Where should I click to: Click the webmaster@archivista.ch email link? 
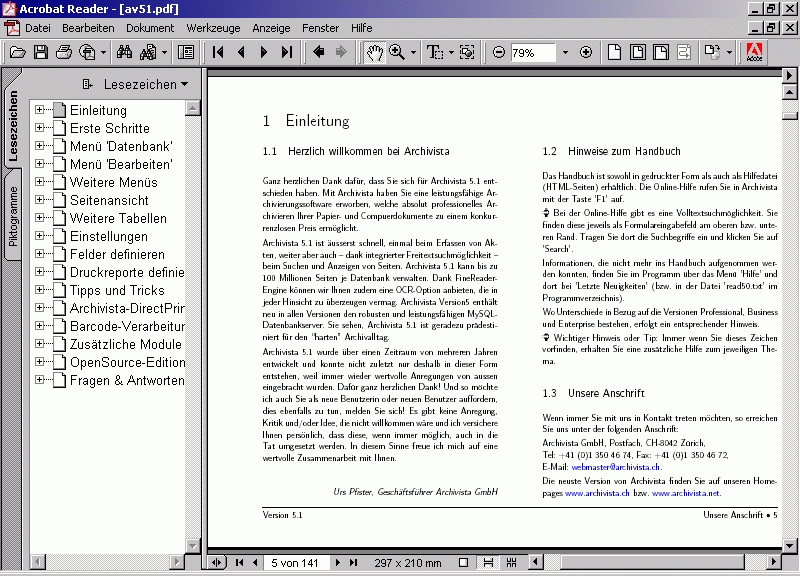pos(616,467)
